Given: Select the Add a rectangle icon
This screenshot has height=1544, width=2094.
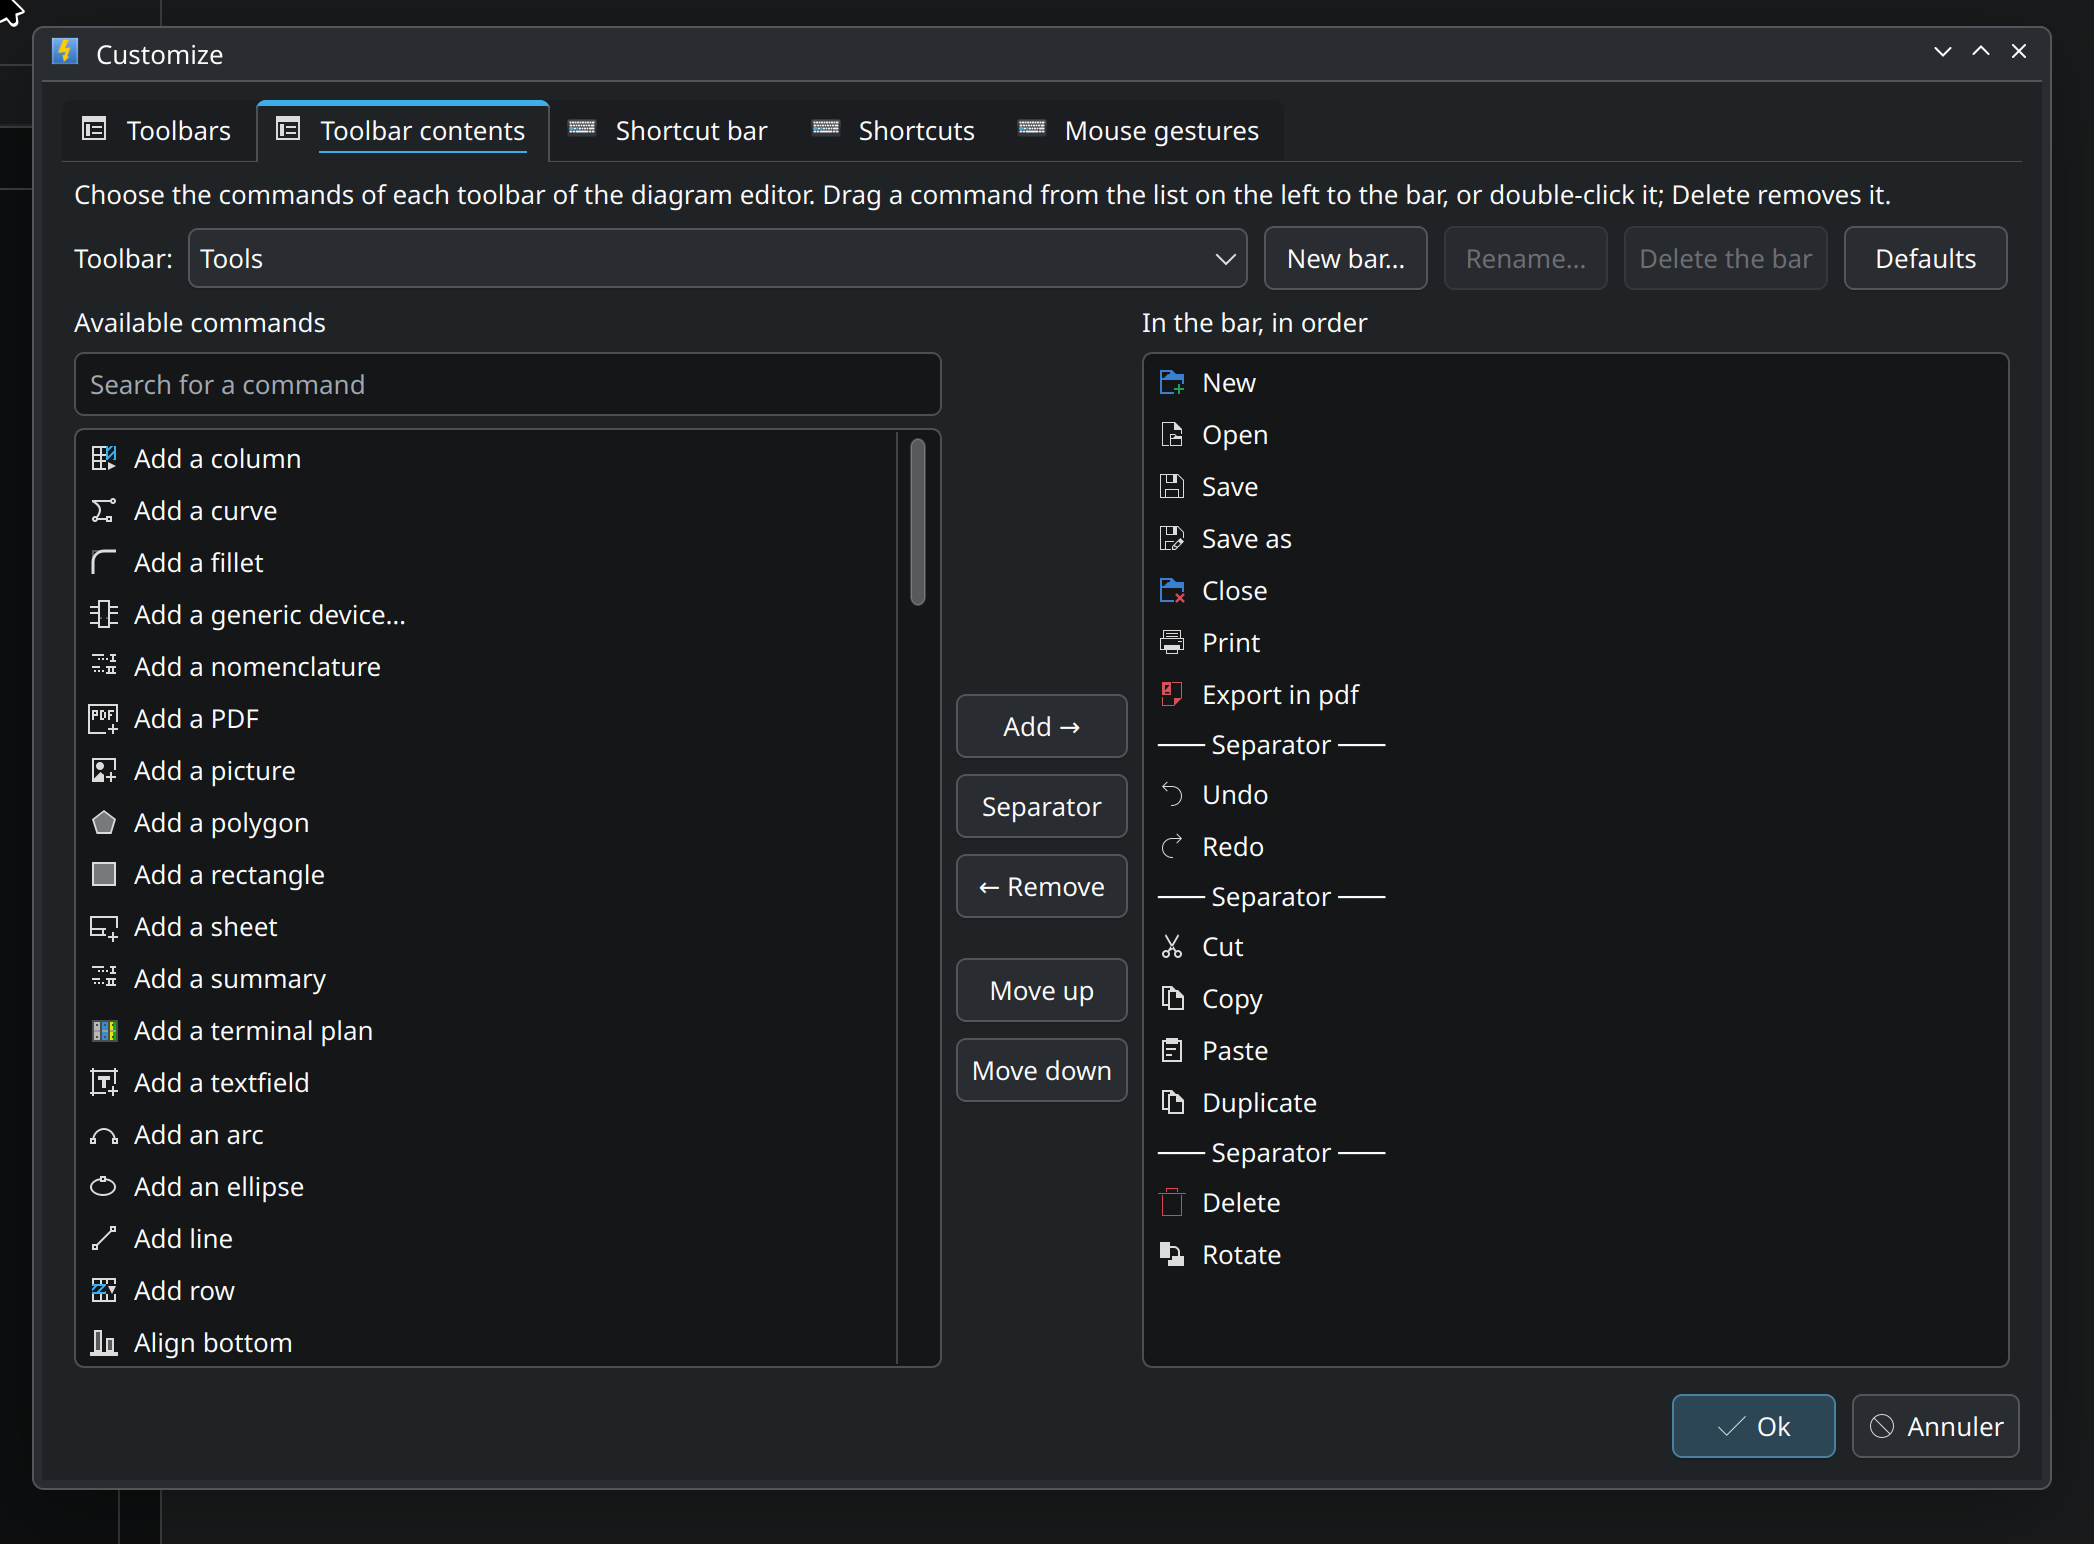Looking at the screenshot, I should (104, 875).
